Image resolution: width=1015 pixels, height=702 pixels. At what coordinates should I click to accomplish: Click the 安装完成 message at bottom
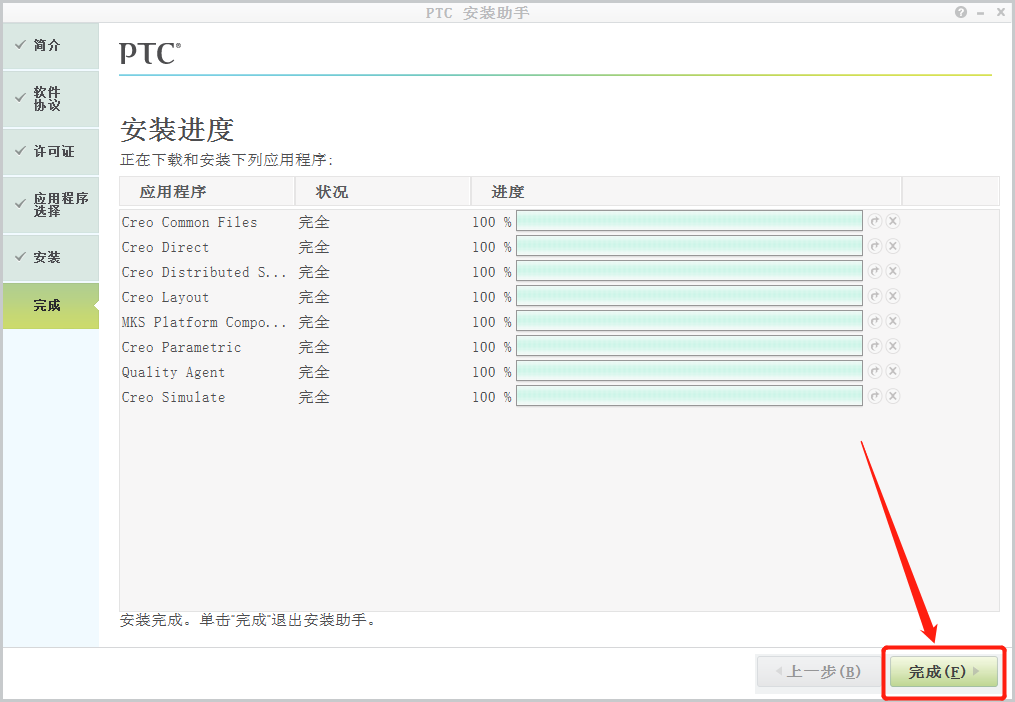pyautogui.click(x=248, y=620)
